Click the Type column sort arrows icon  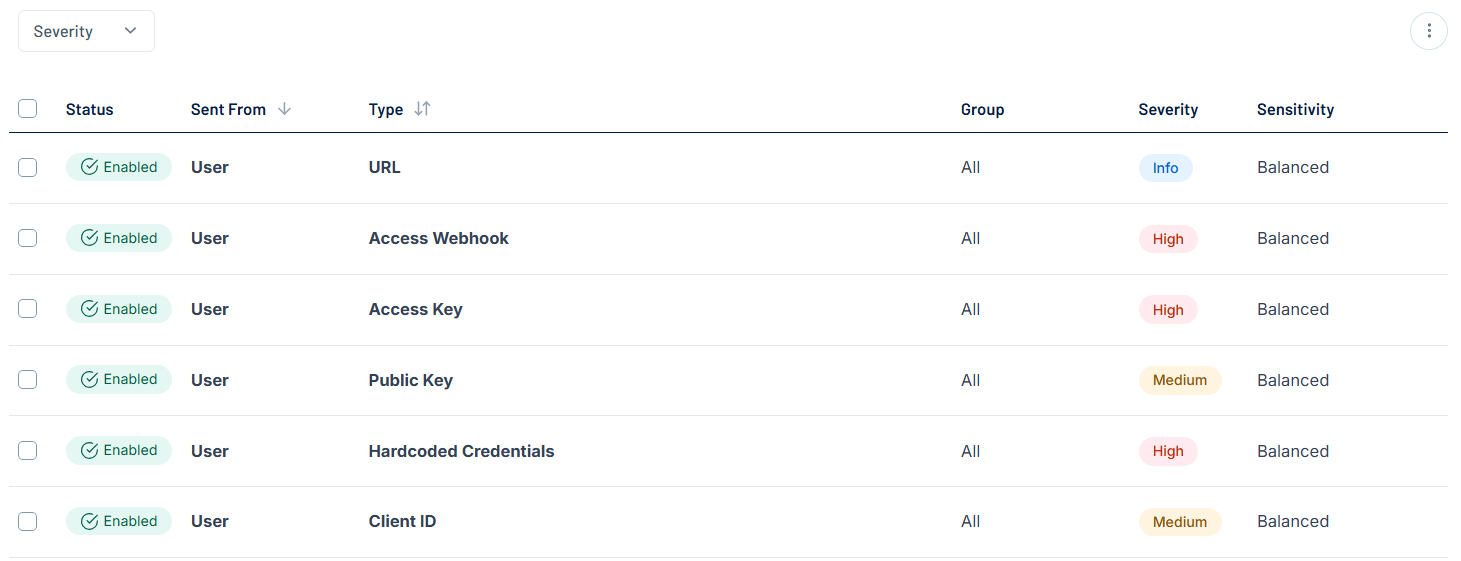point(422,109)
